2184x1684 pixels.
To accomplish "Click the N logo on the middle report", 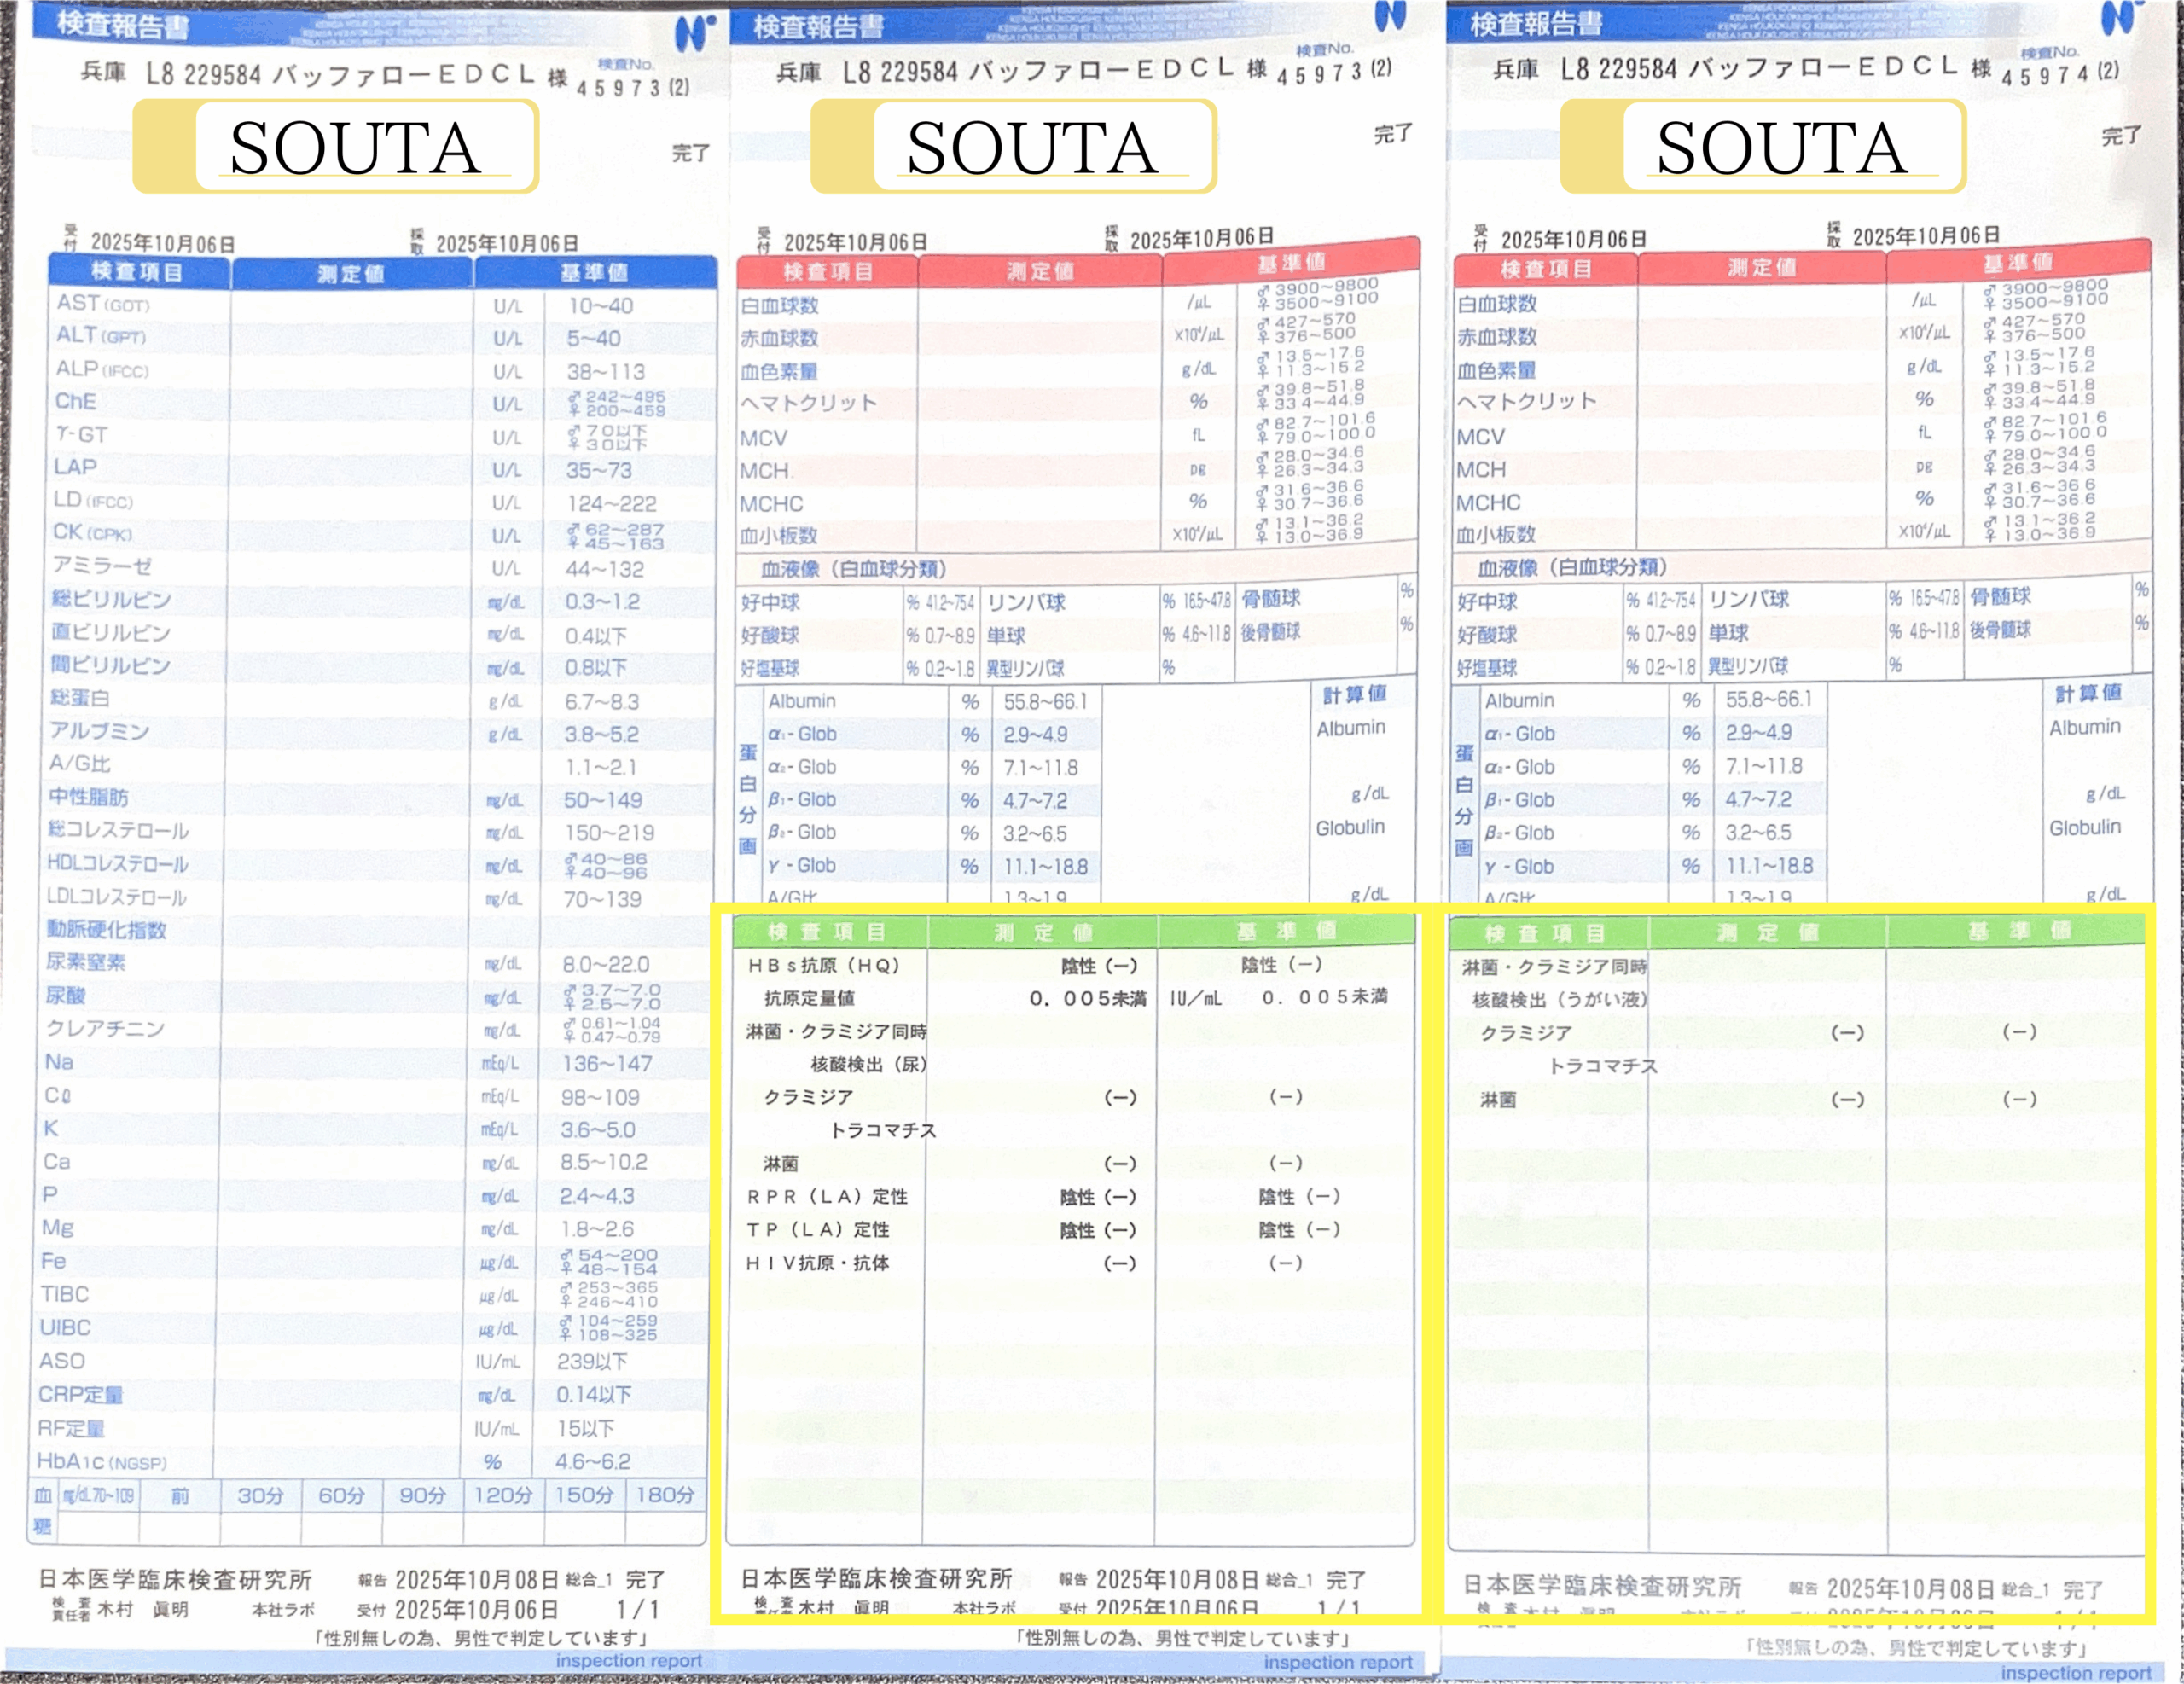I will coord(1391,15).
